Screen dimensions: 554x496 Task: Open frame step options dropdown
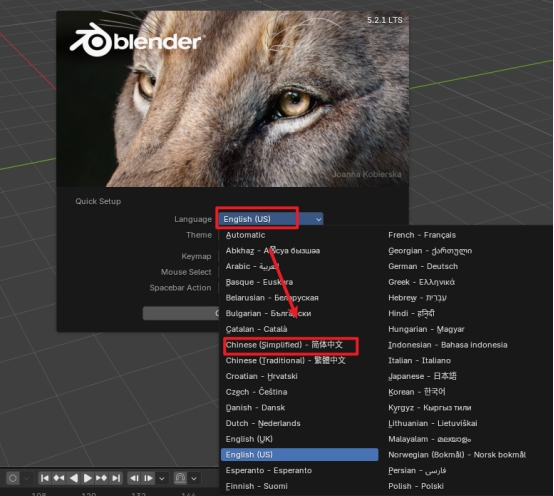pyautogui.click(x=162, y=478)
